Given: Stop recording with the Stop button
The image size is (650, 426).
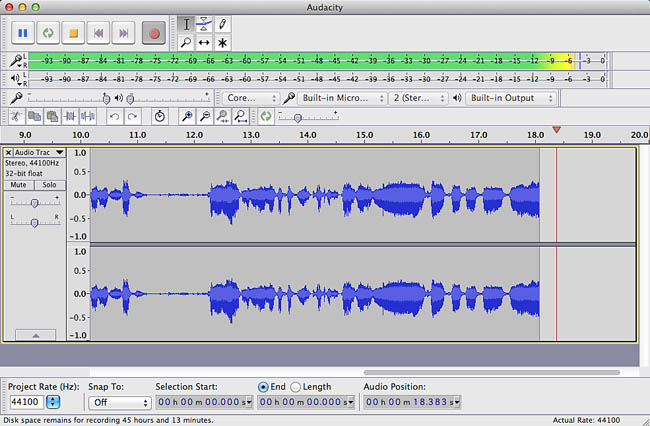Looking at the screenshot, I should coord(73,33).
